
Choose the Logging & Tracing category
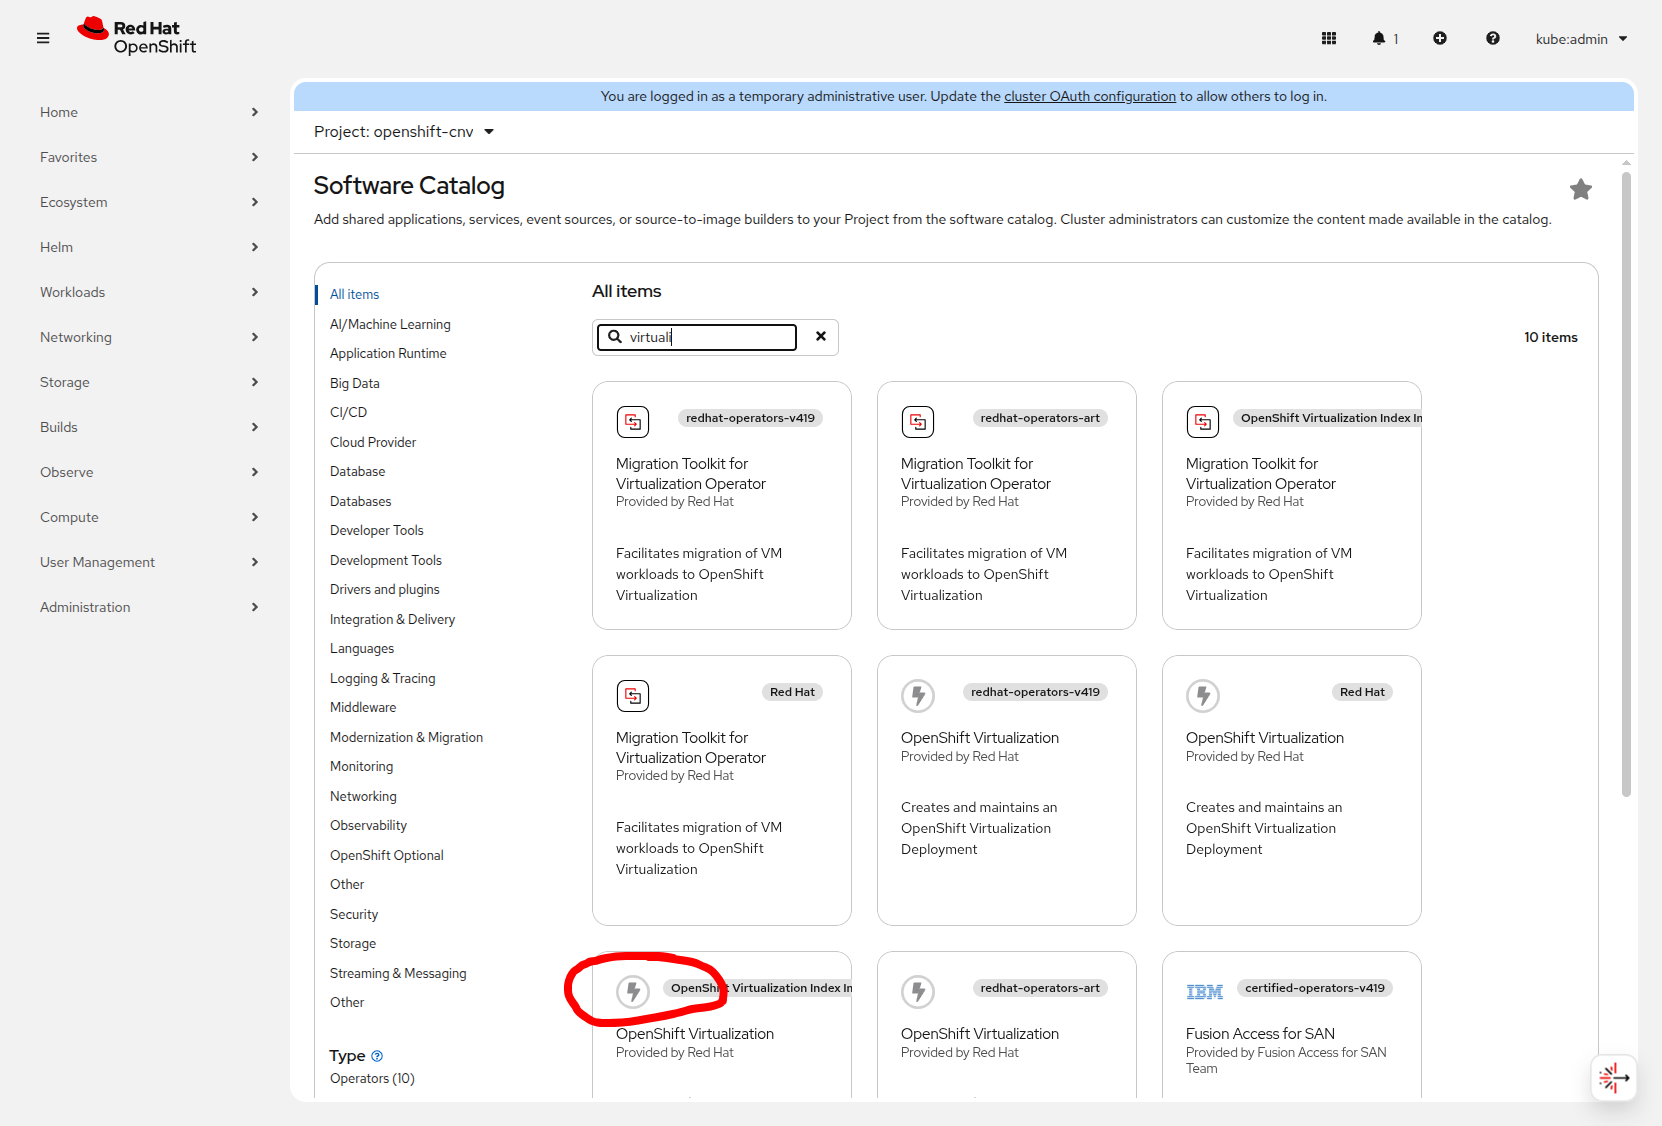click(x=383, y=678)
